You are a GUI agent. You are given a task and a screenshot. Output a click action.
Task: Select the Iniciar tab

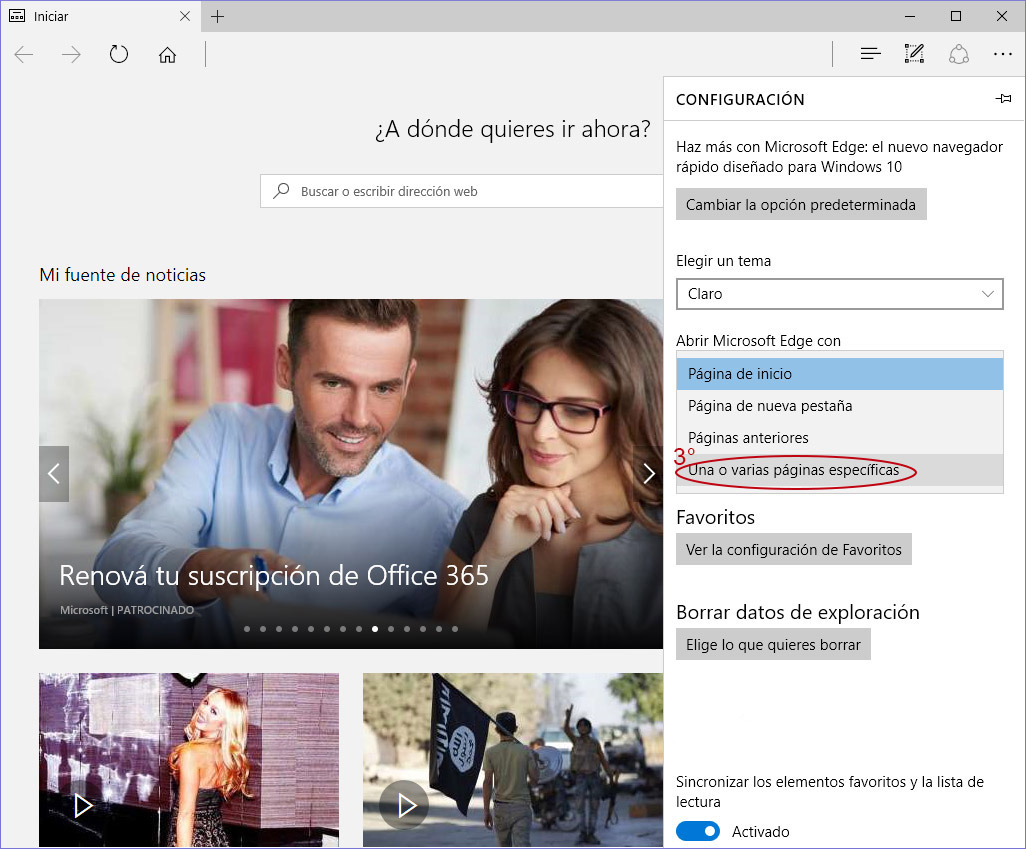point(100,16)
